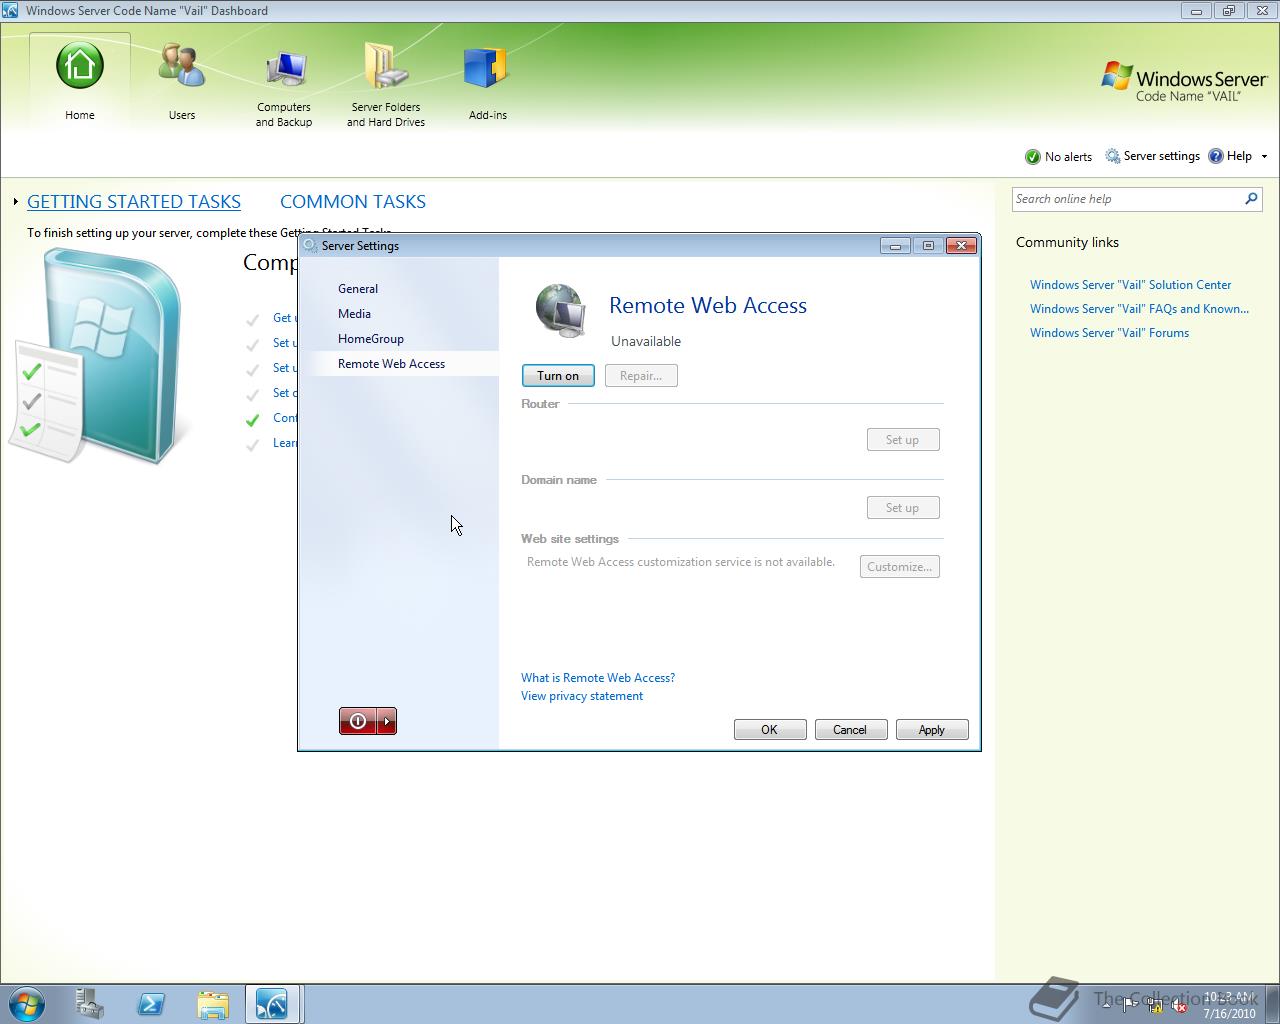Screen dimensions: 1280x1024
Task: Open the Home tab in the Dashboard
Action: coord(80,80)
